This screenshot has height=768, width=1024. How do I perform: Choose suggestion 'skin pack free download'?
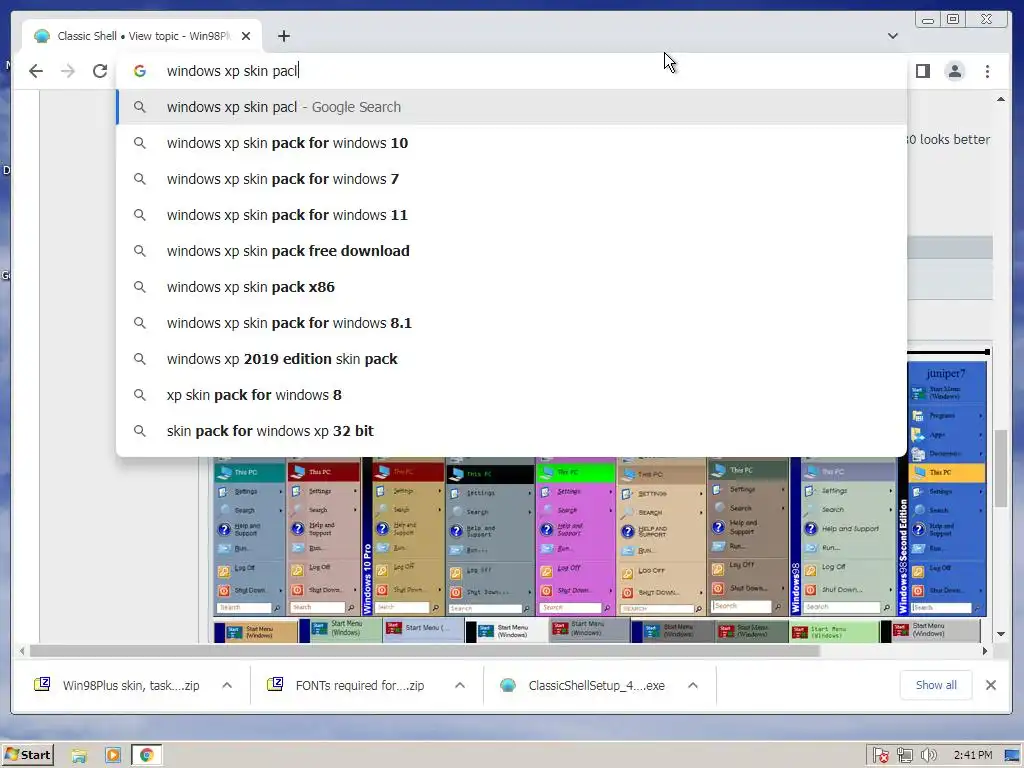(x=511, y=251)
